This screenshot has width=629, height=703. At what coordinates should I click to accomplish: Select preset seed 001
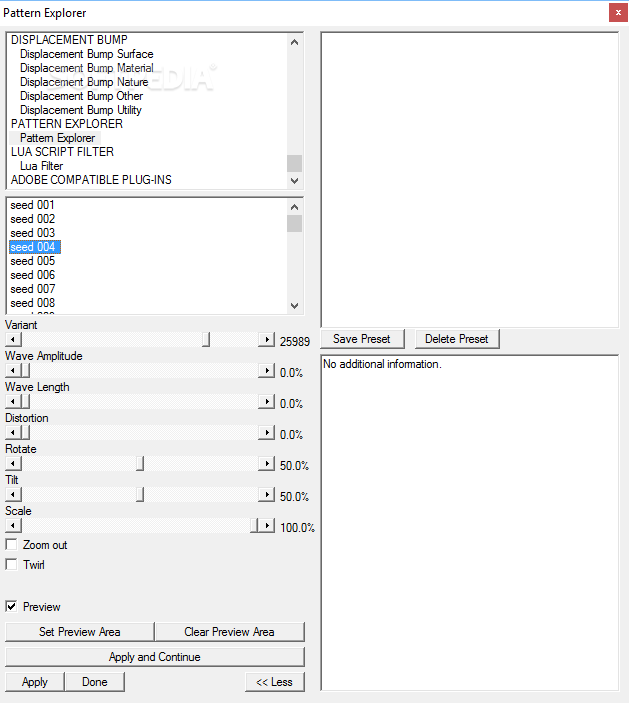(x=32, y=205)
